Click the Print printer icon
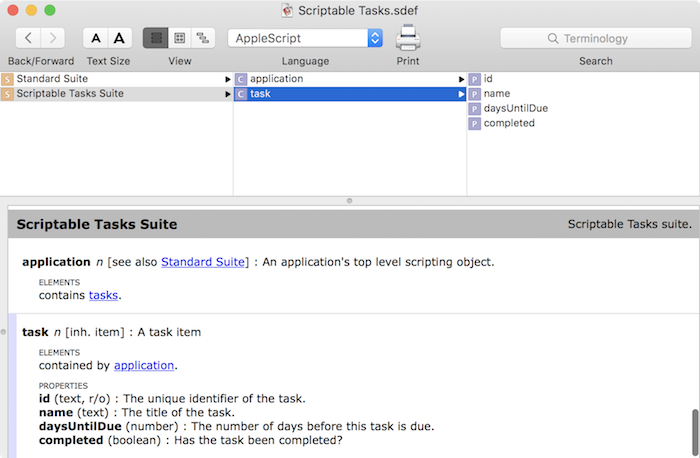 pos(408,38)
